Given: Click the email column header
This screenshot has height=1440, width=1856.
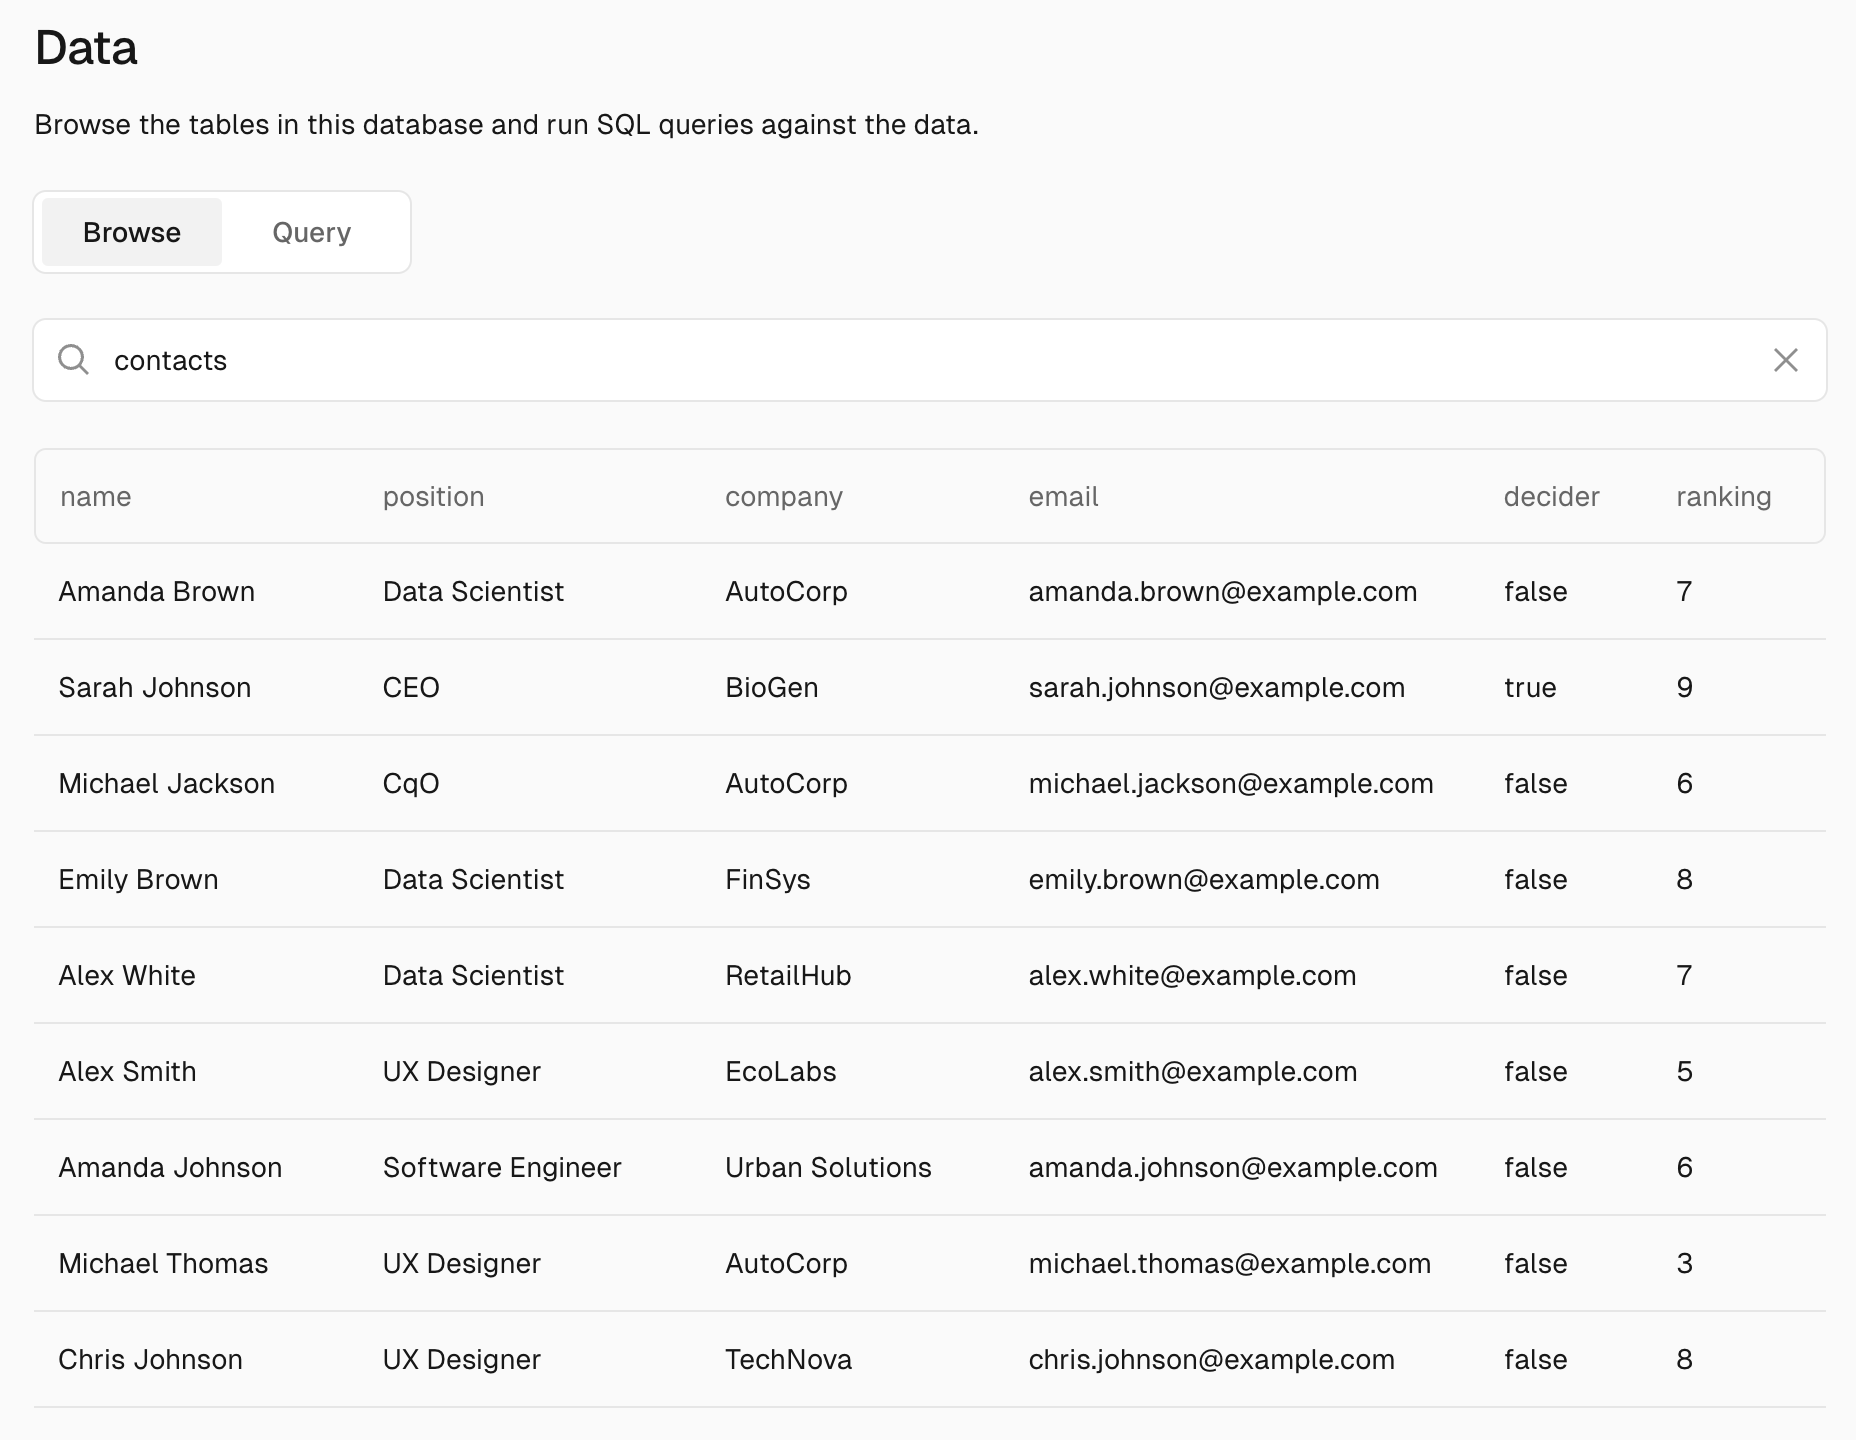Looking at the screenshot, I should tap(1063, 497).
